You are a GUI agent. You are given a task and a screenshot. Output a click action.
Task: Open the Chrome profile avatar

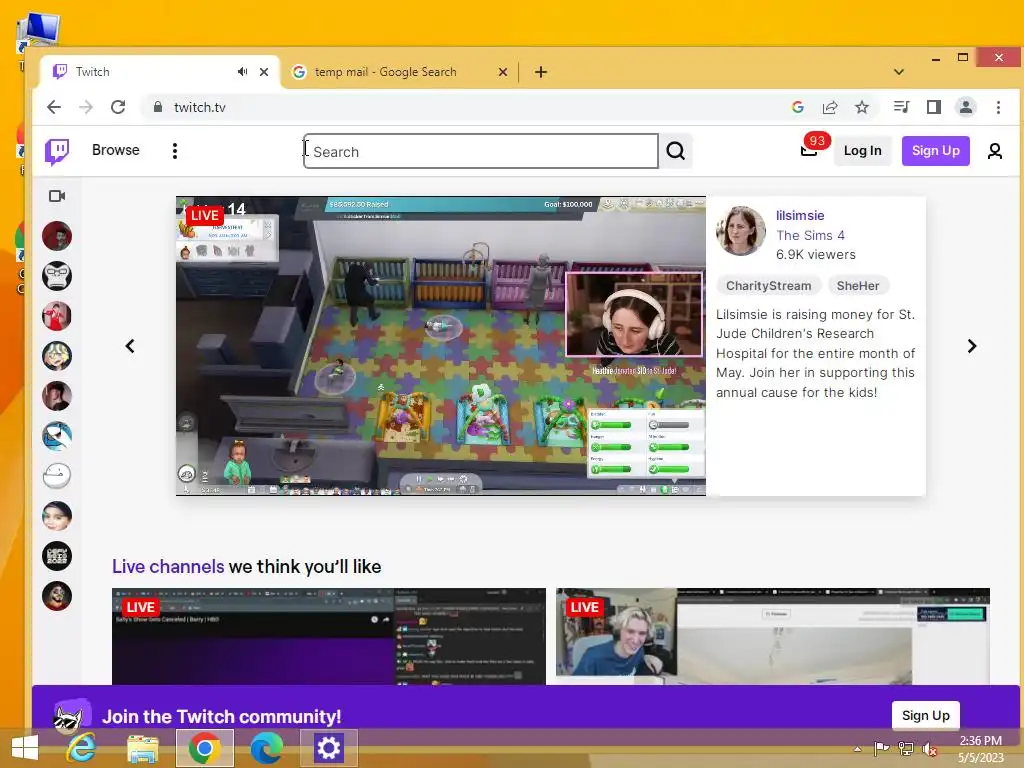[x=965, y=107]
